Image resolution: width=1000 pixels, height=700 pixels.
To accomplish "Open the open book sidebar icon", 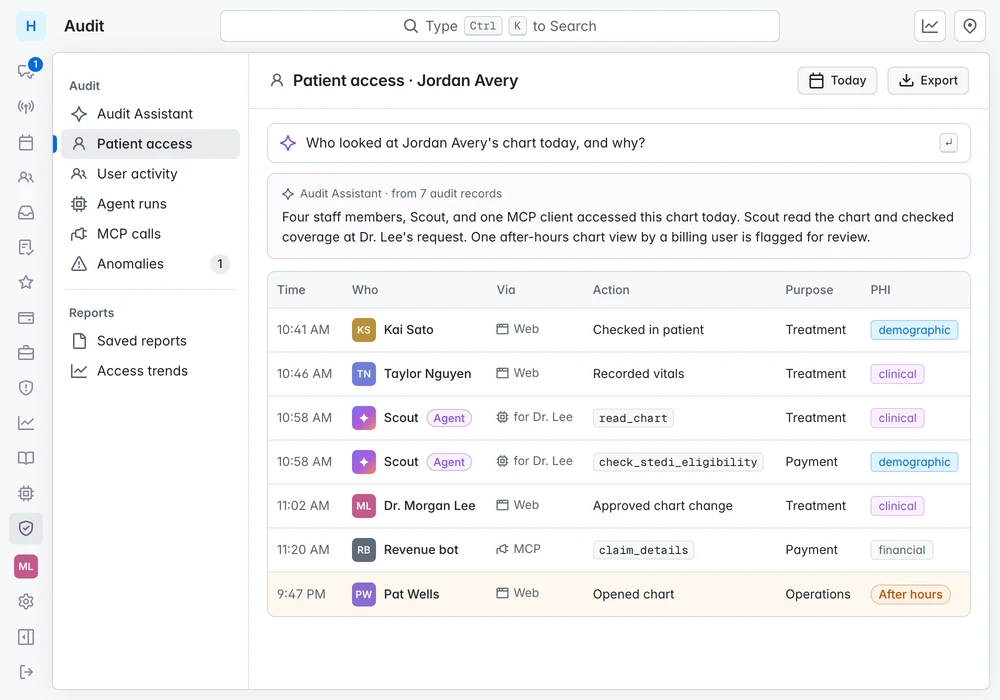I will click(26, 458).
